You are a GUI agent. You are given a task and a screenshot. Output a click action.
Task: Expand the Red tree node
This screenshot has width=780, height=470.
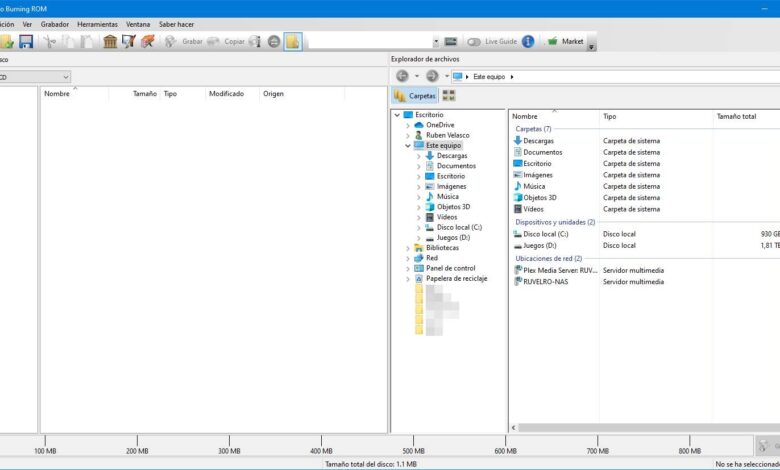408,258
